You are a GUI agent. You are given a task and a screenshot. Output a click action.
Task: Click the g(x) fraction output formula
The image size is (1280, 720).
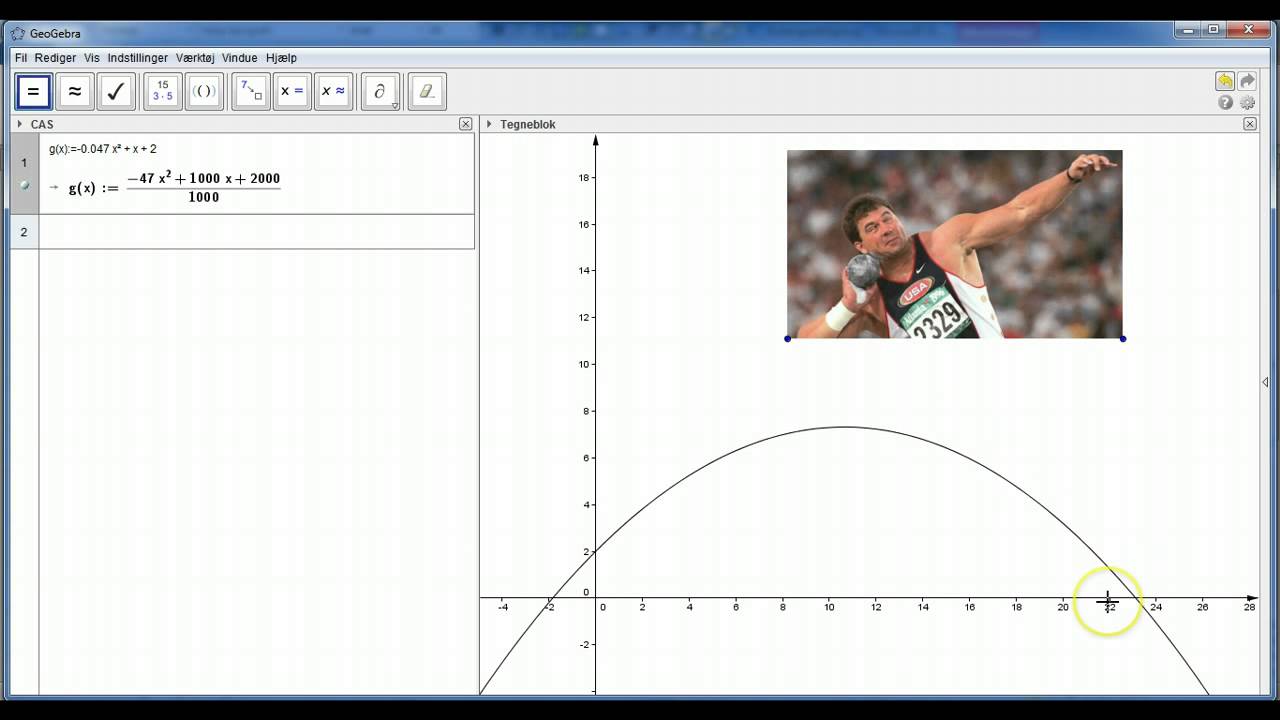[175, 187]
